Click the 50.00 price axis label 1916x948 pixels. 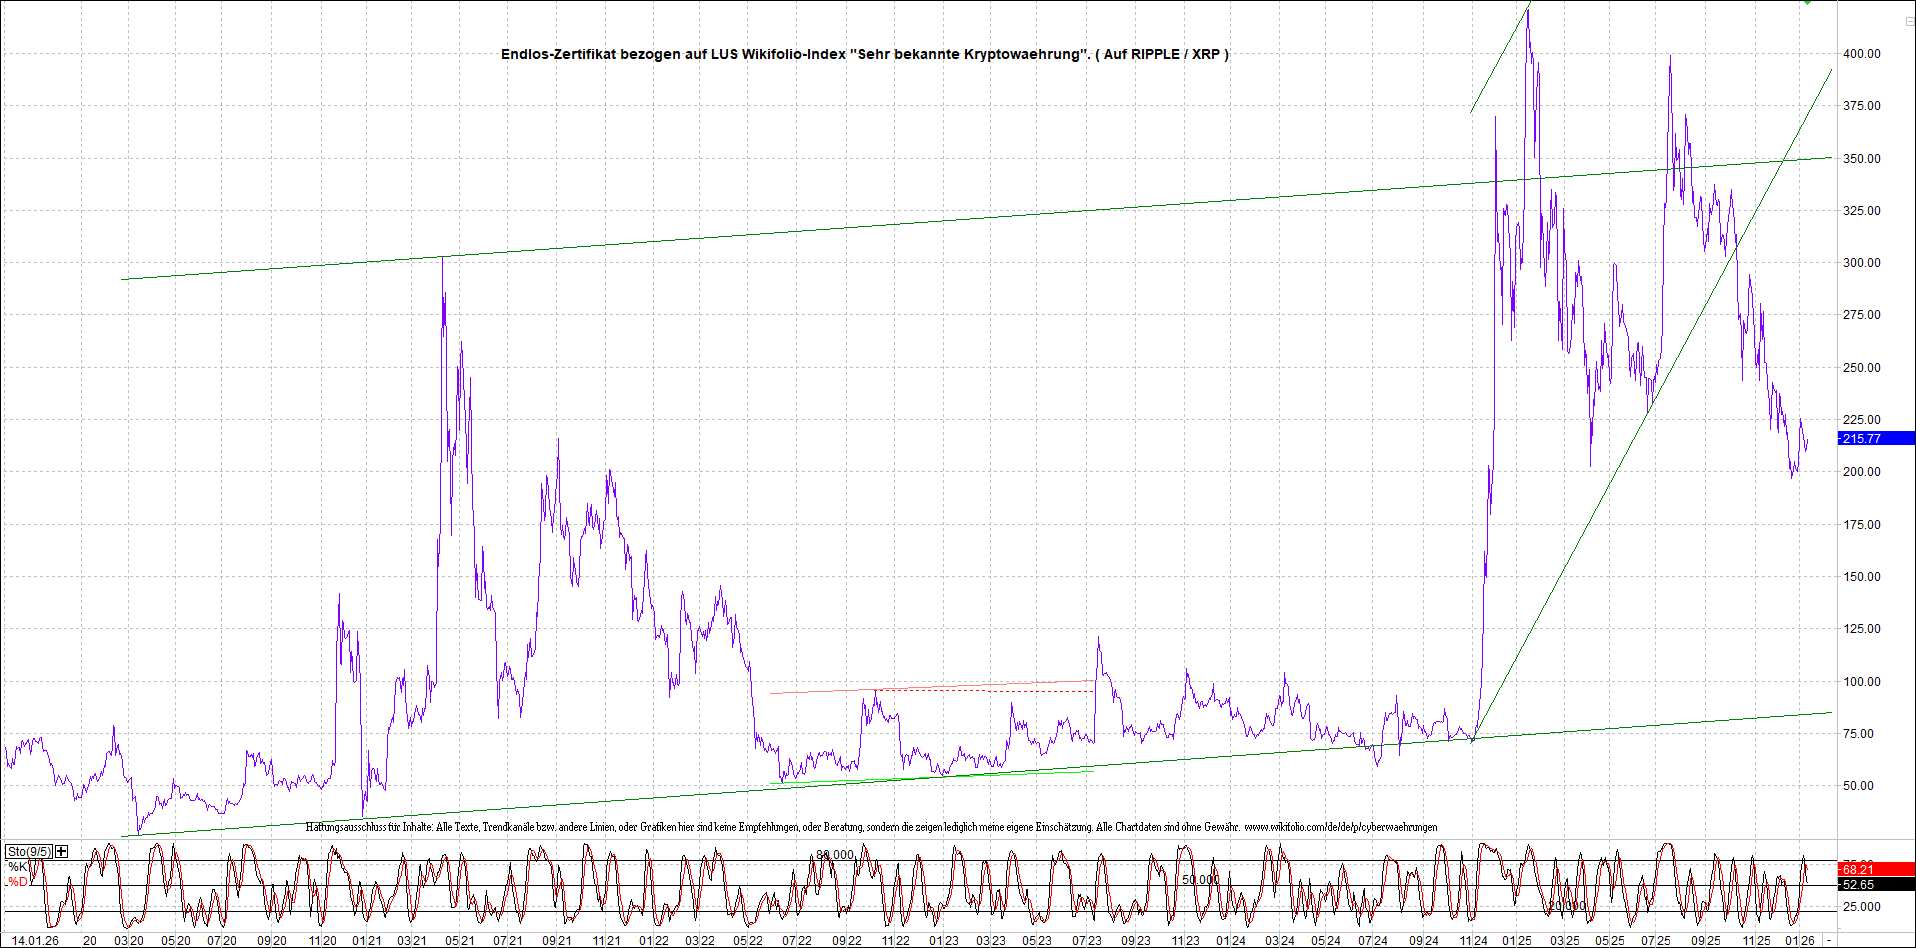click(1861, 786)
